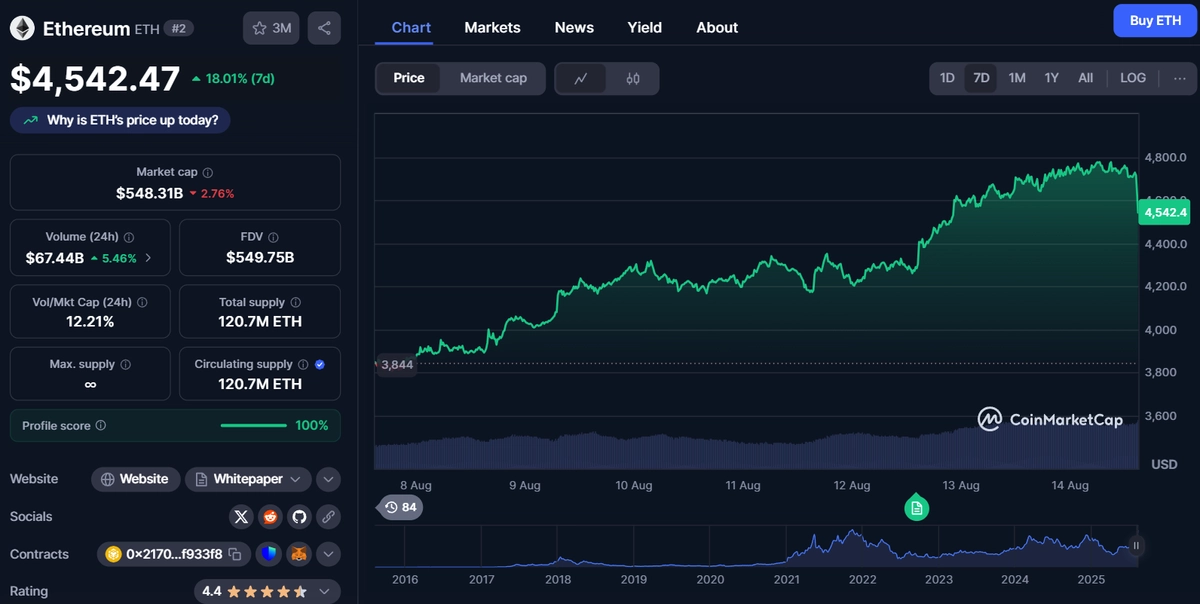Click Why is ETH's price up today
1200x604 pixels.
[120, 120]
